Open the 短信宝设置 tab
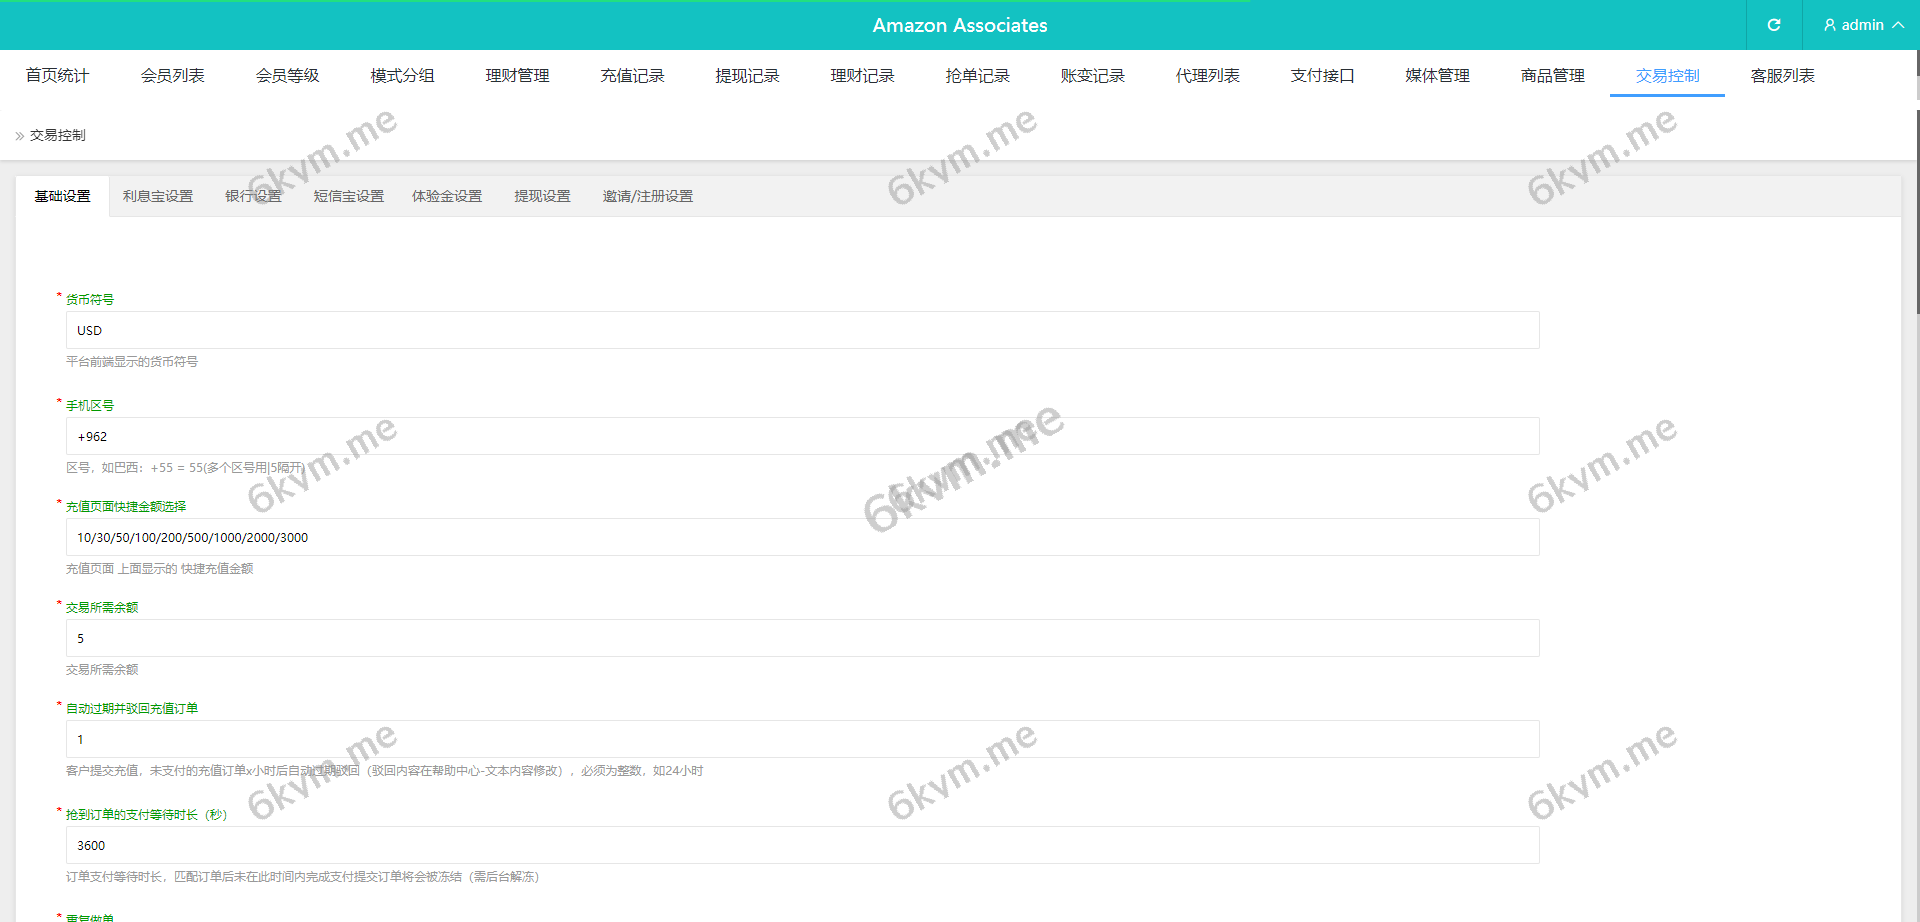 (x=348, y=197)
